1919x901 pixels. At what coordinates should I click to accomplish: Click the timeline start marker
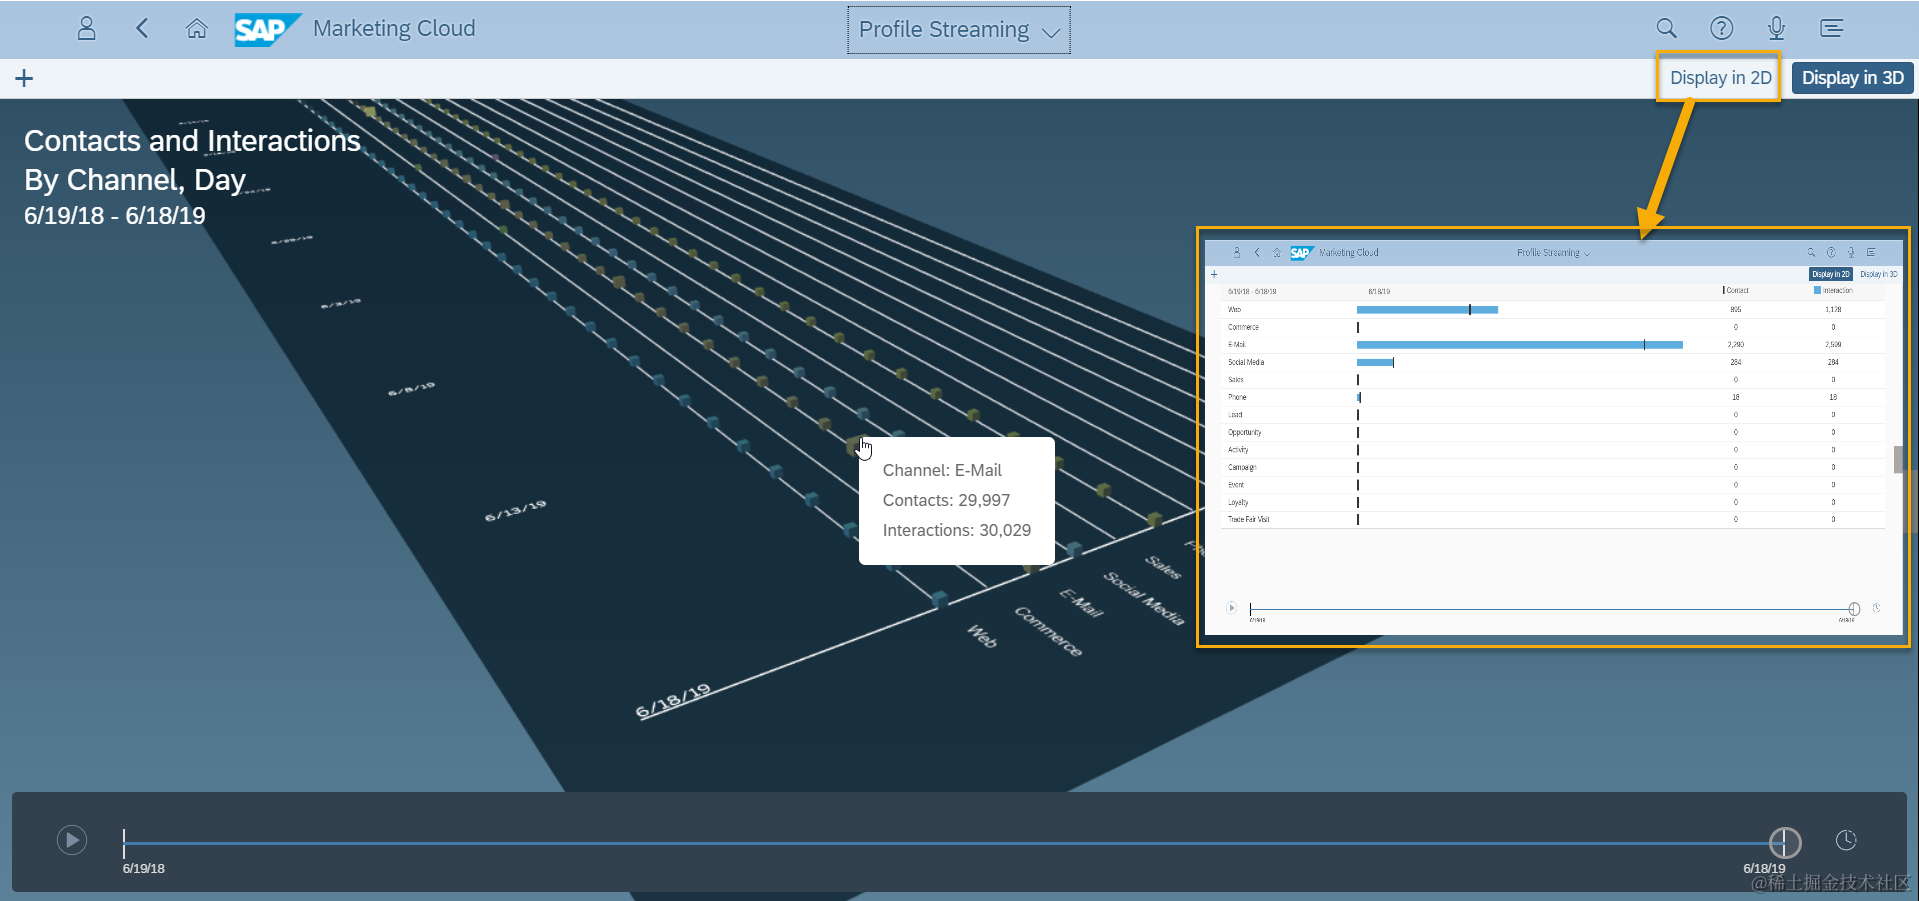124,842
